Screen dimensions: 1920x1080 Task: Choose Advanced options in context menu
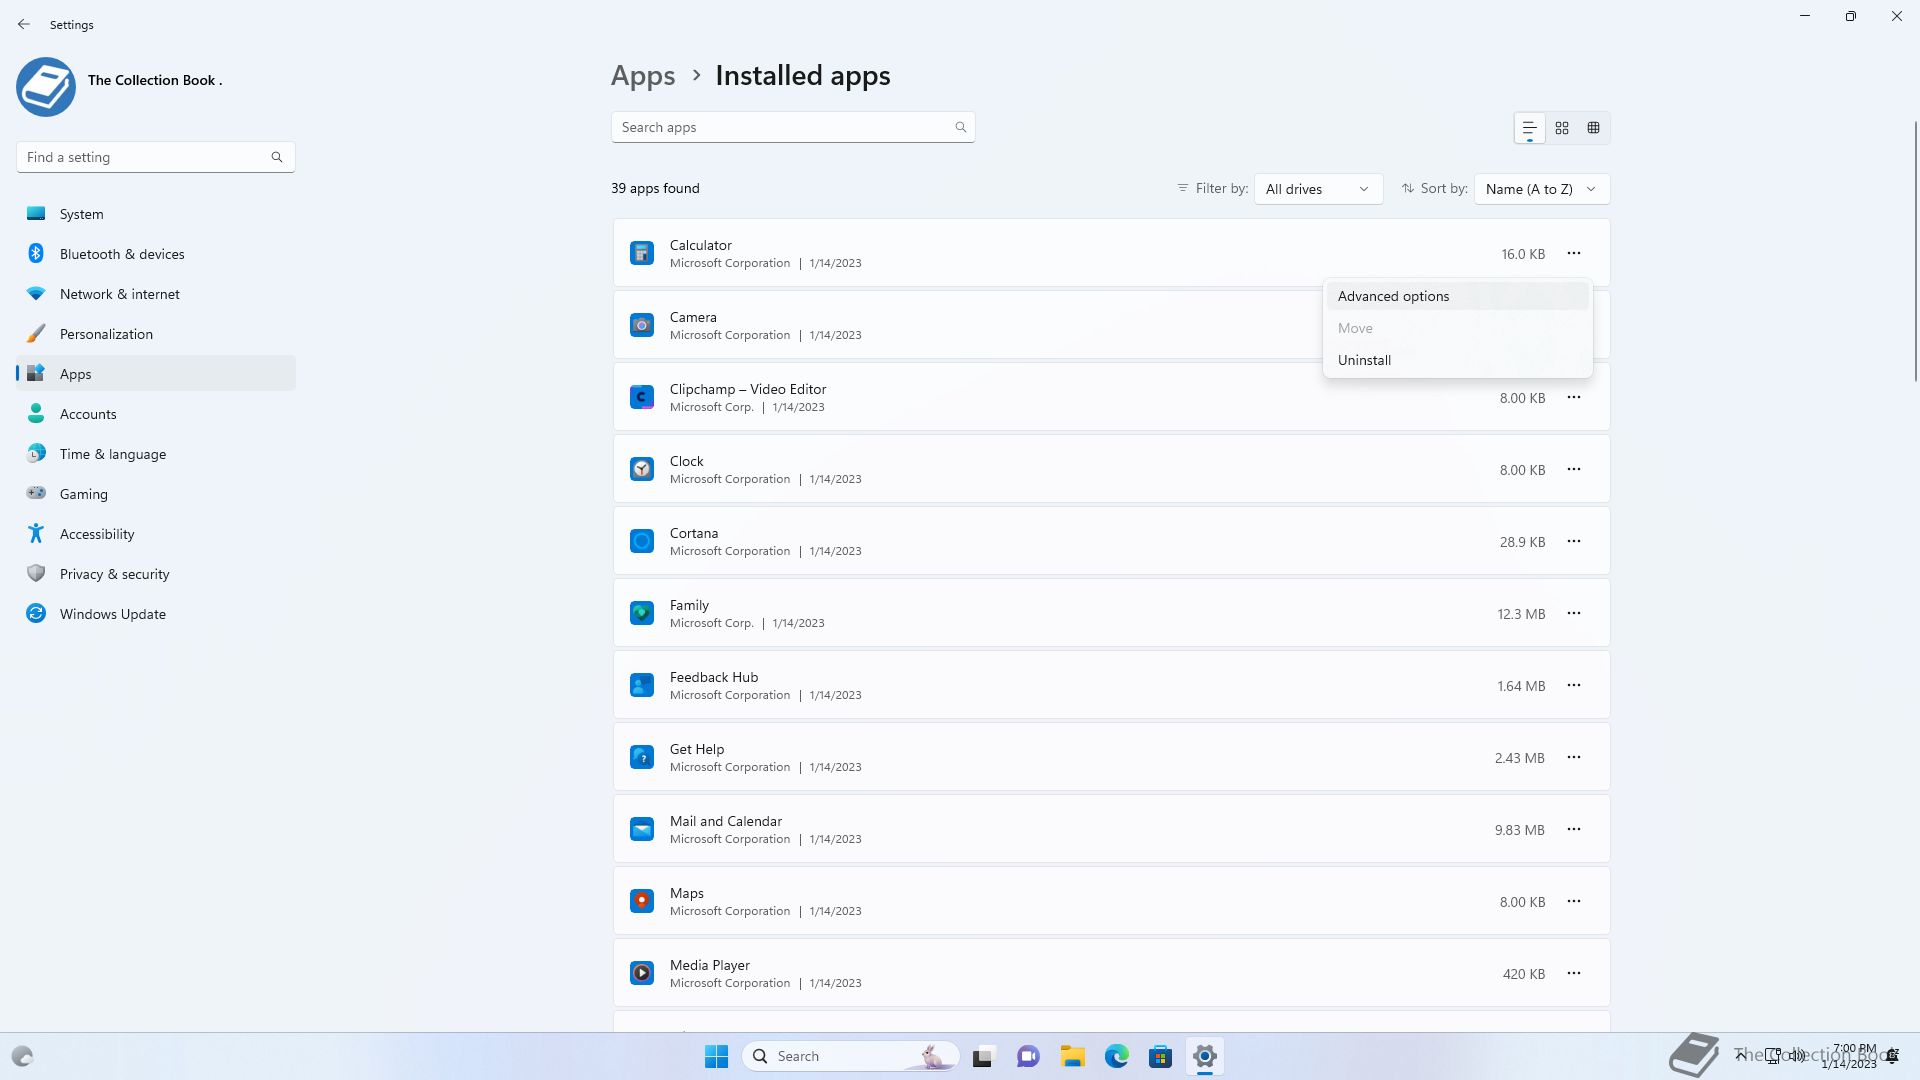[x=1393, y=296]
